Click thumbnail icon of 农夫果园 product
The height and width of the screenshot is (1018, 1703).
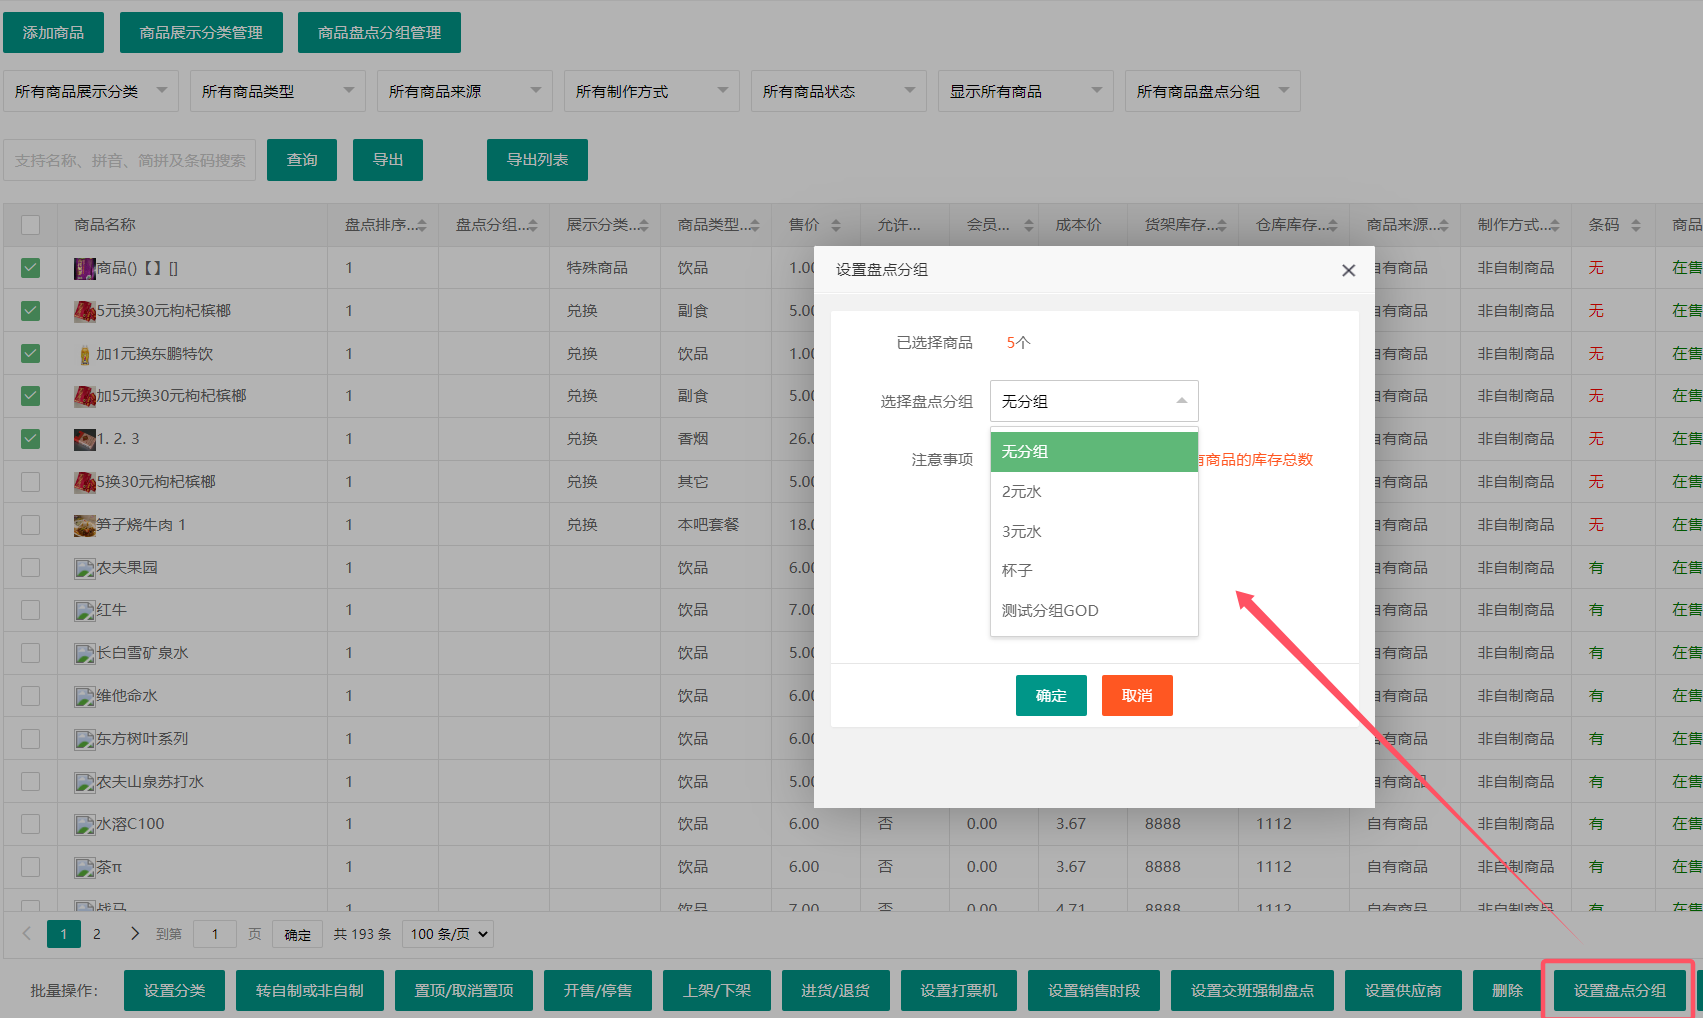85,568
